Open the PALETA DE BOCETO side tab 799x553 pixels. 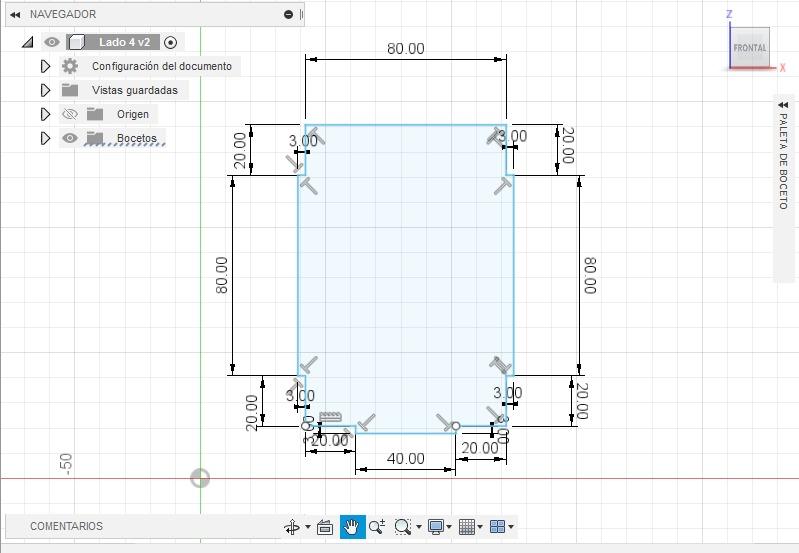[783, 161]
